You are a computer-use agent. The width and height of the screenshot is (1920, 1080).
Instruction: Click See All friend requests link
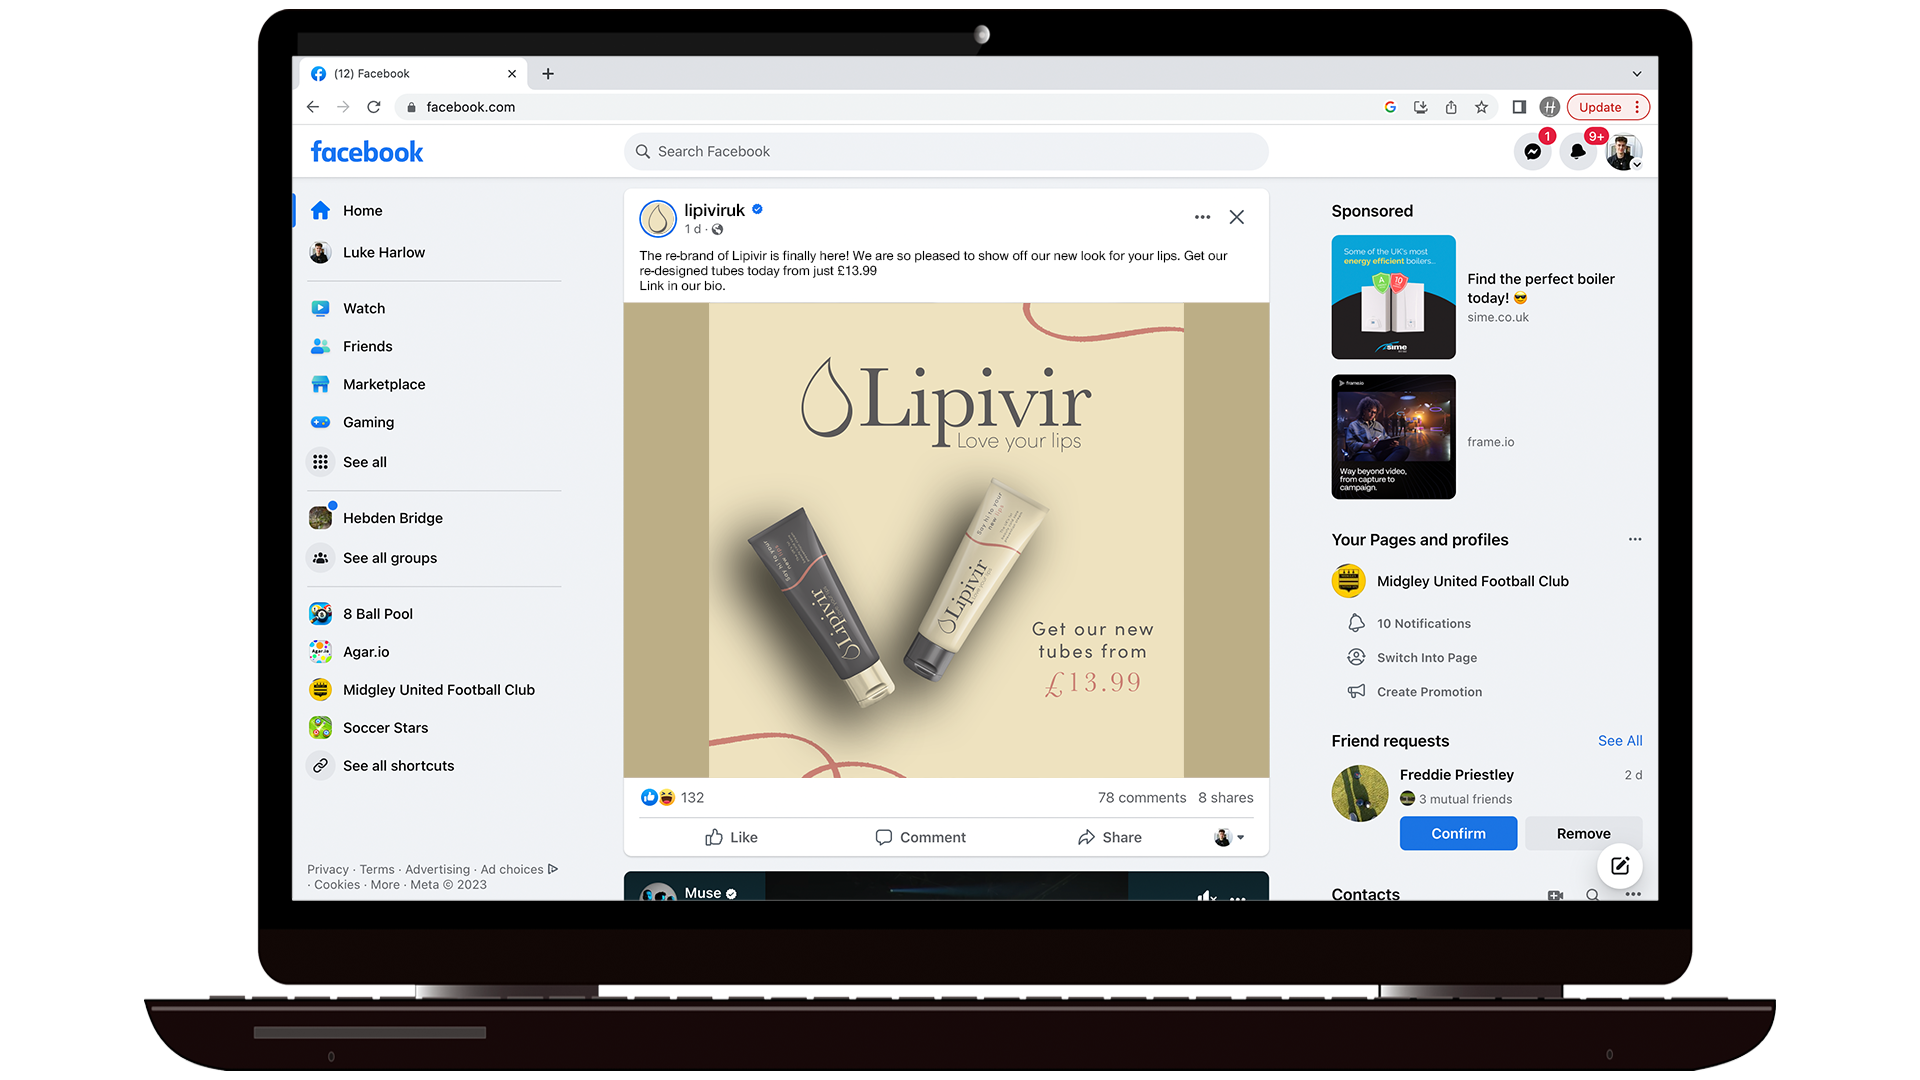1619,740
